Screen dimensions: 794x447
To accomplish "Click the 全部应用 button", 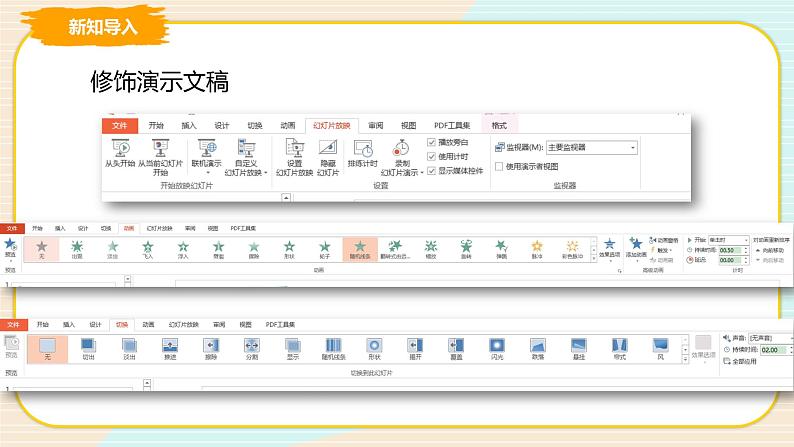I will (x=740, y=361).
